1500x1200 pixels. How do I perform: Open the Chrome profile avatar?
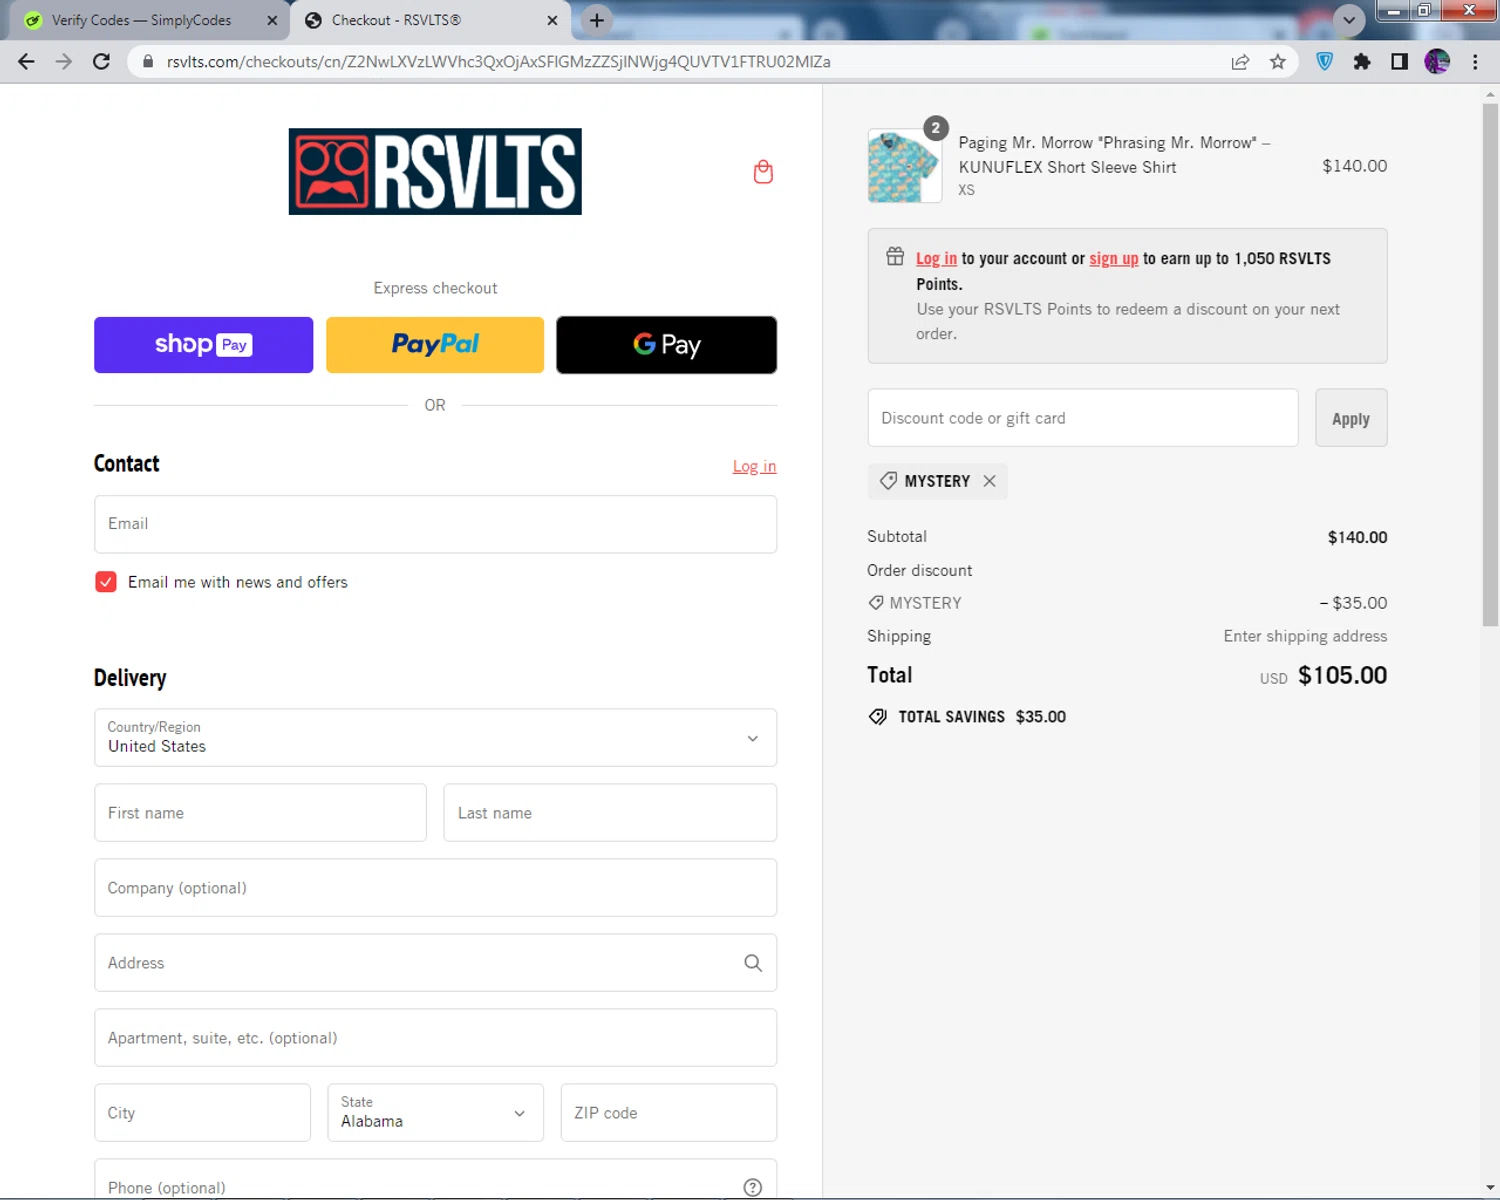[x=1437, y=62]
